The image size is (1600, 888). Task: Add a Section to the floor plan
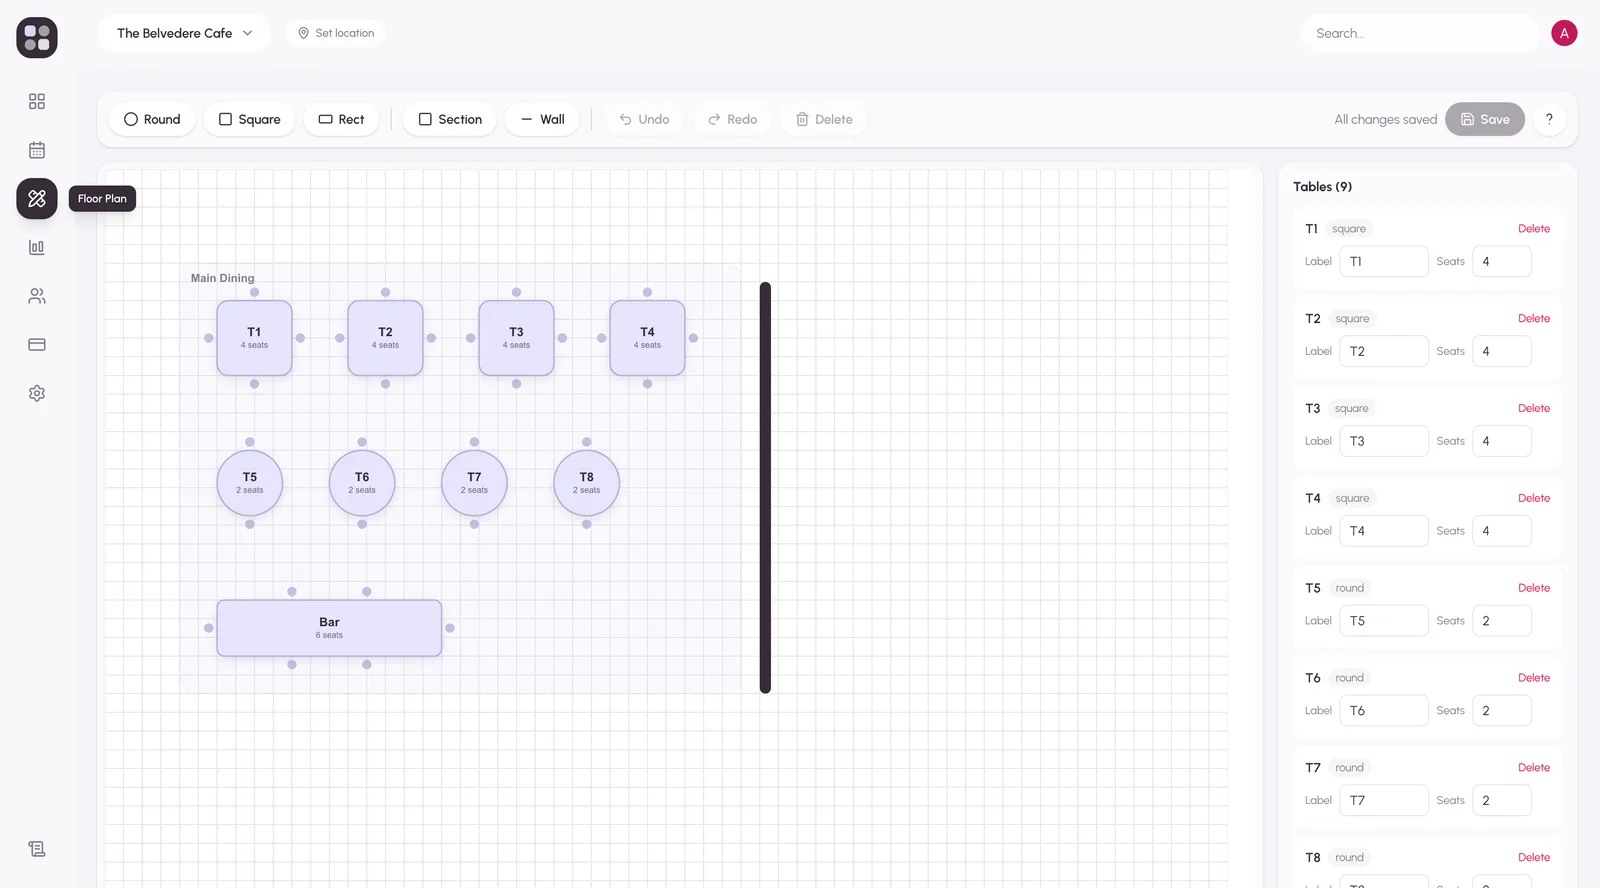point(450,119)
